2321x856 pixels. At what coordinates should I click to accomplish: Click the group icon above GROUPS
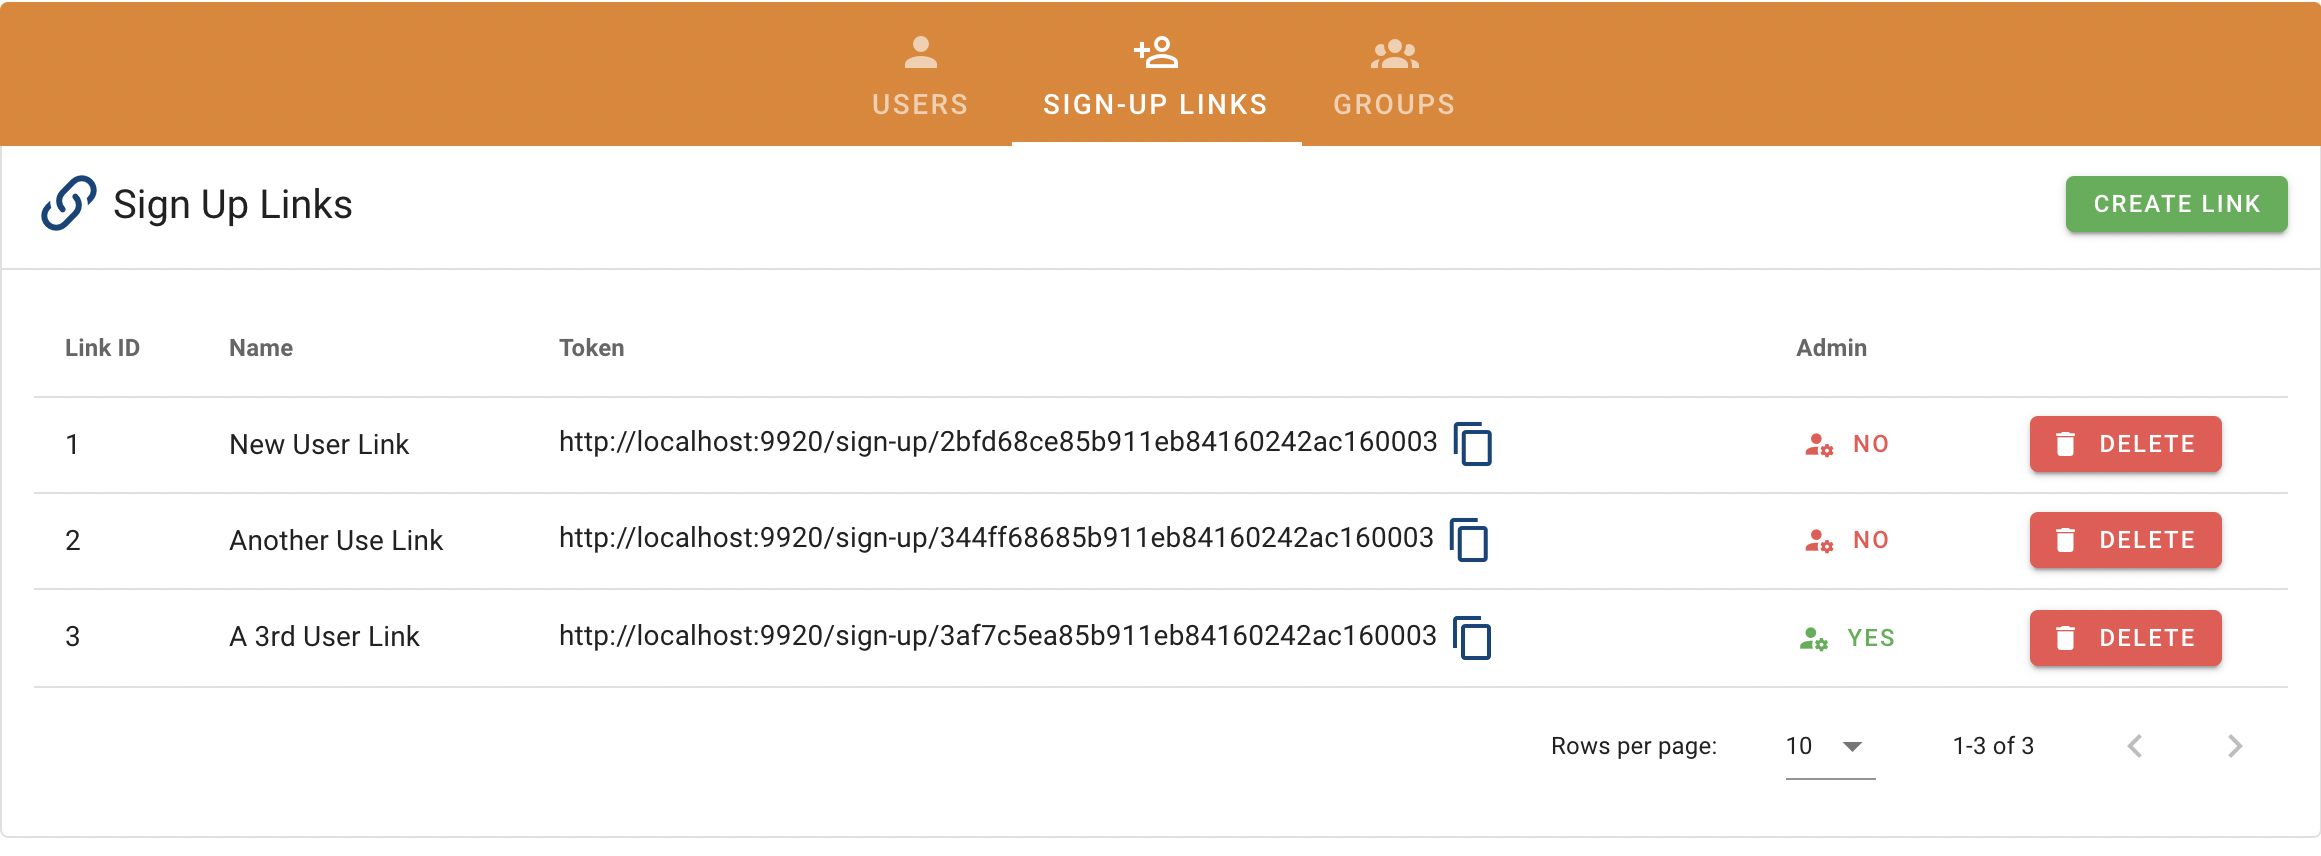pyautogui.click(x=1394, y=52)
